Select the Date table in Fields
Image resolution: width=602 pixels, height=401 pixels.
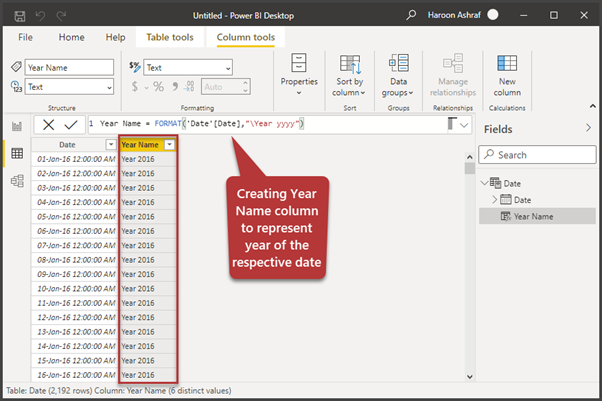(x=512, y=183)
